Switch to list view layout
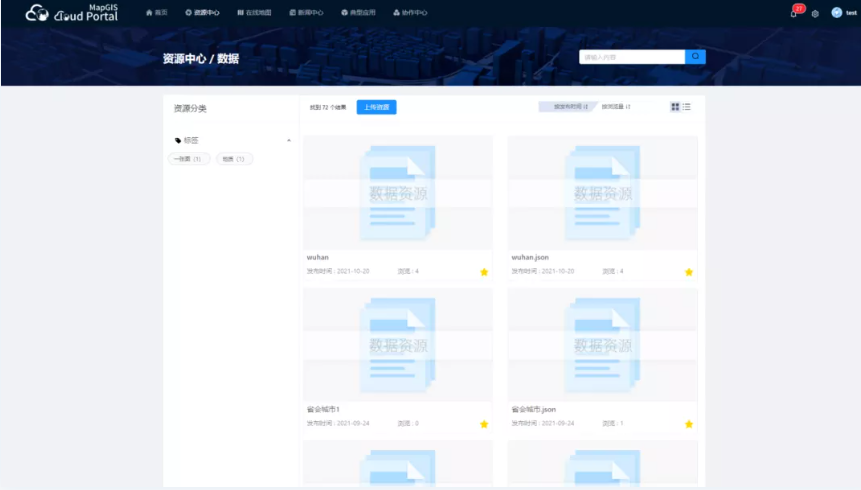Screen dimensions: 861x490 click(x=687, y=107)
